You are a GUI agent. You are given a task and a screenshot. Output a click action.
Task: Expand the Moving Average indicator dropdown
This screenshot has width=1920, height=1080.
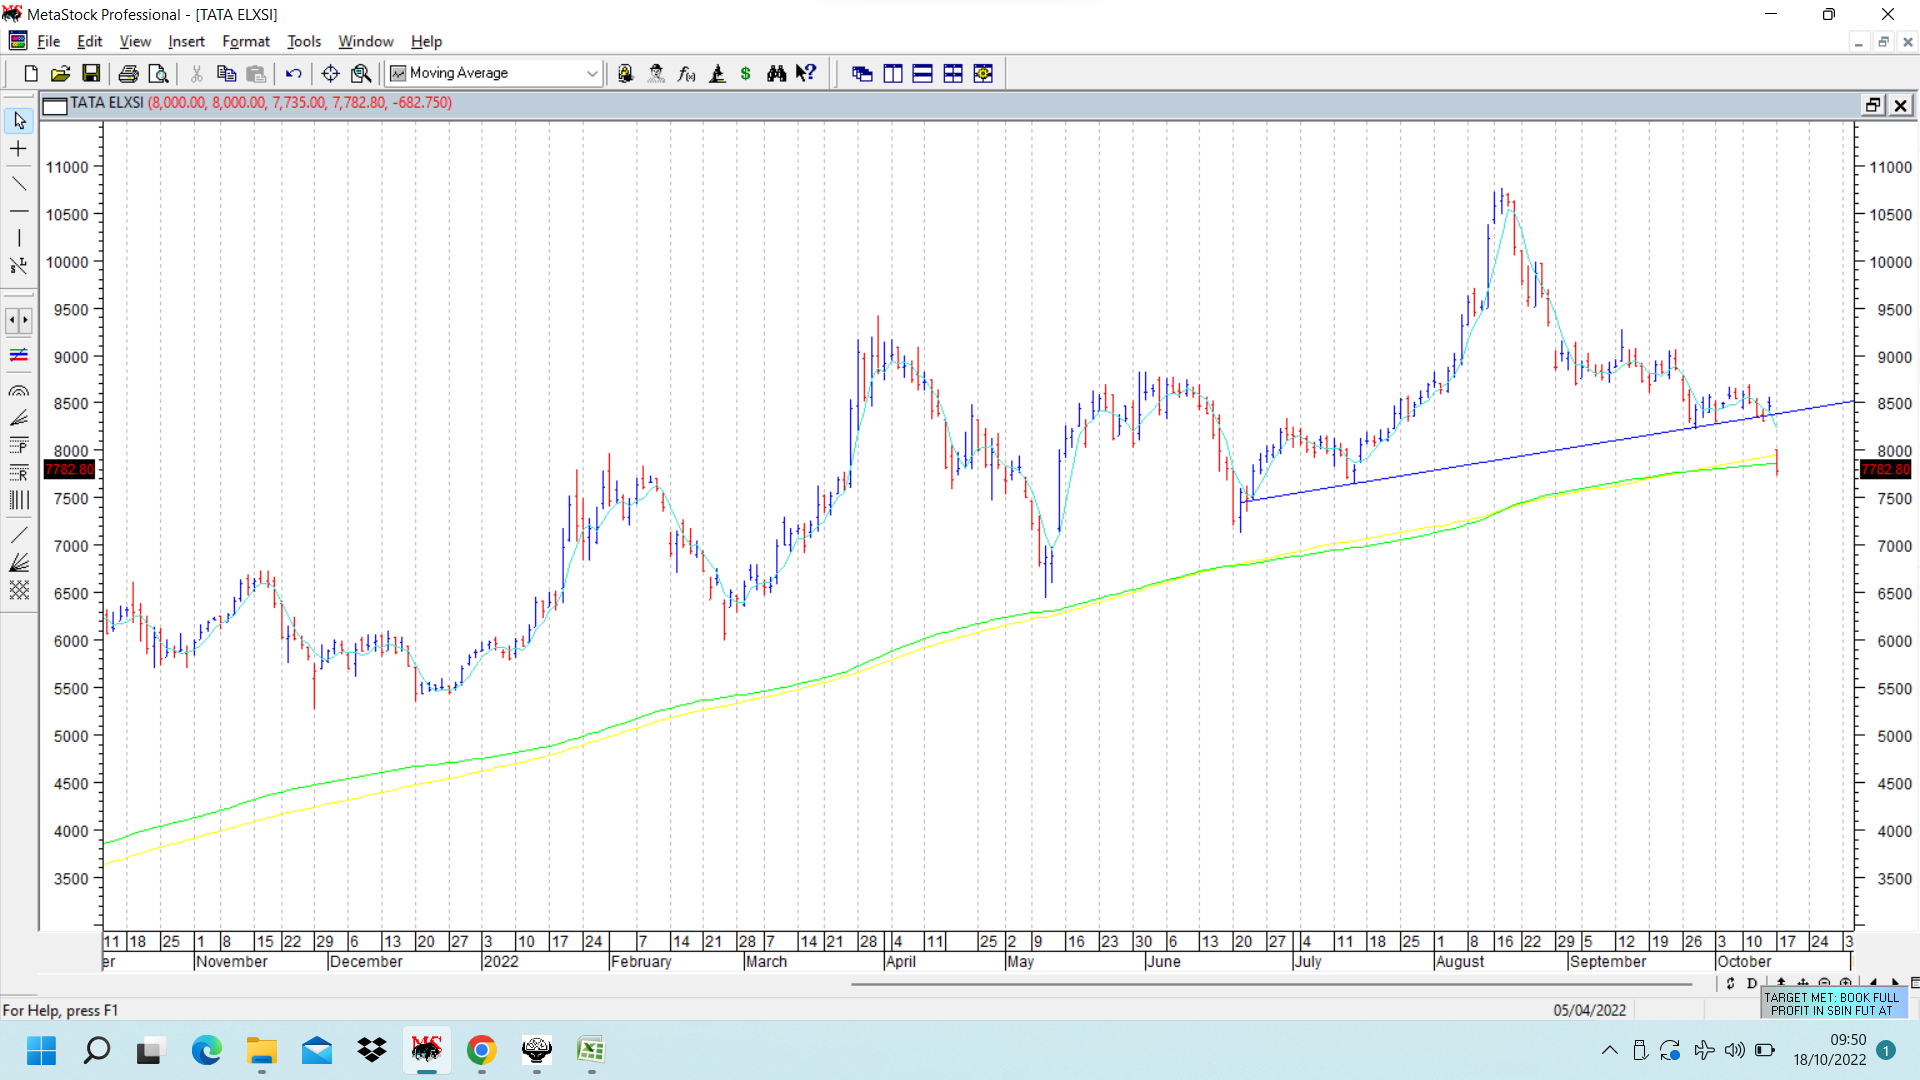coord(591,73)
